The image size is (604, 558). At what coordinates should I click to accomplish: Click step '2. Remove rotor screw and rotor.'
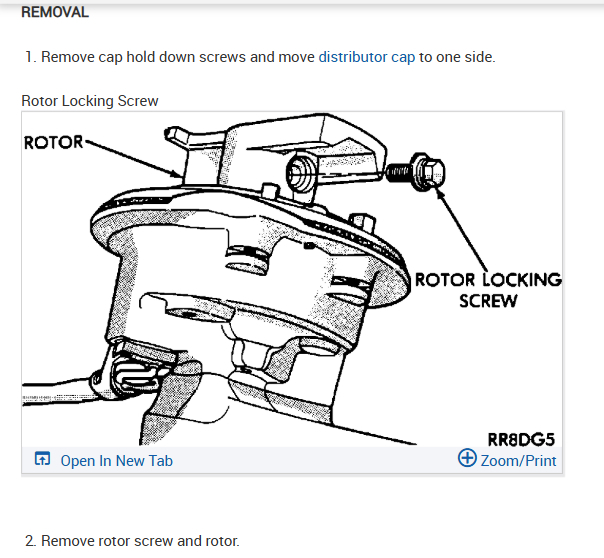coord(132,541)
